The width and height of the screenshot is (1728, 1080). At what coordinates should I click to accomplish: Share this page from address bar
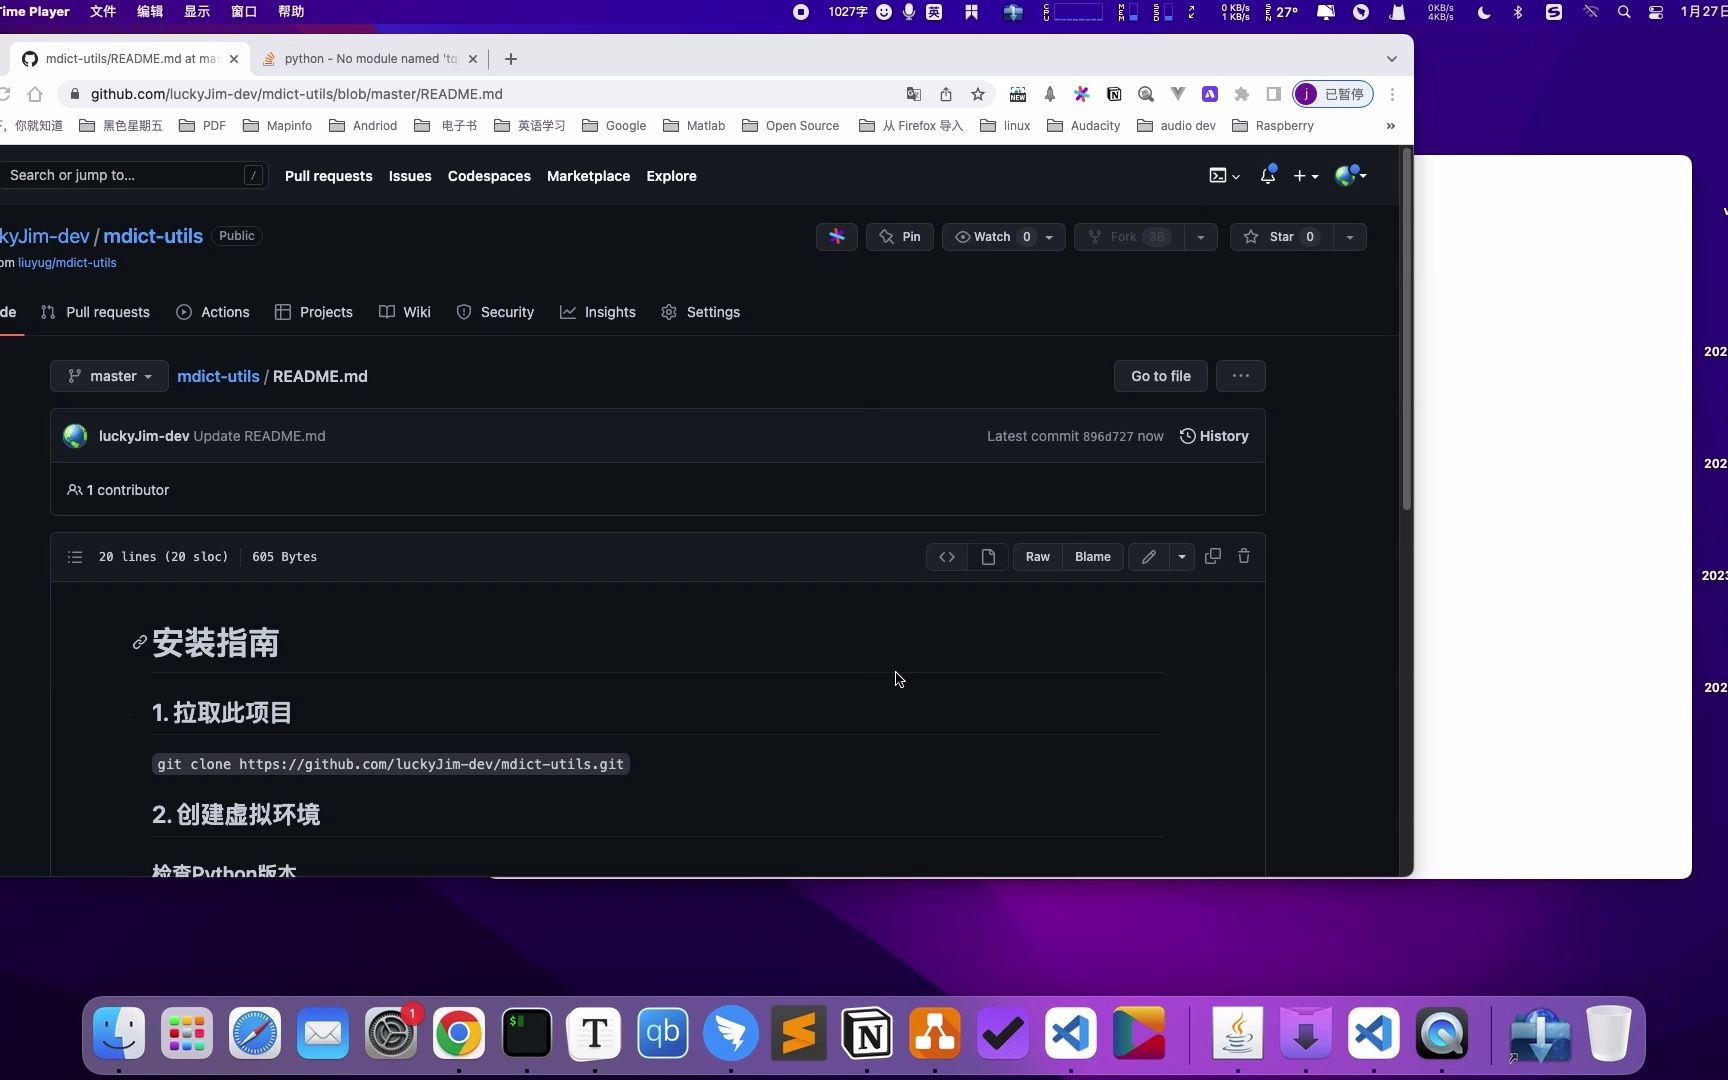coord(946,94)
